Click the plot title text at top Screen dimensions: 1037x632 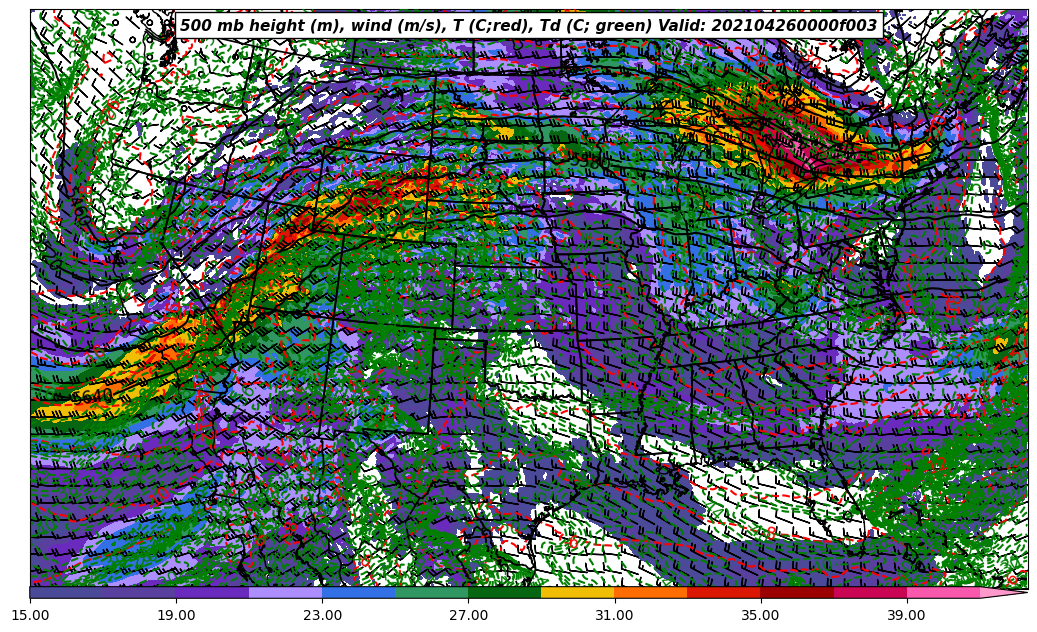(528, 26)
